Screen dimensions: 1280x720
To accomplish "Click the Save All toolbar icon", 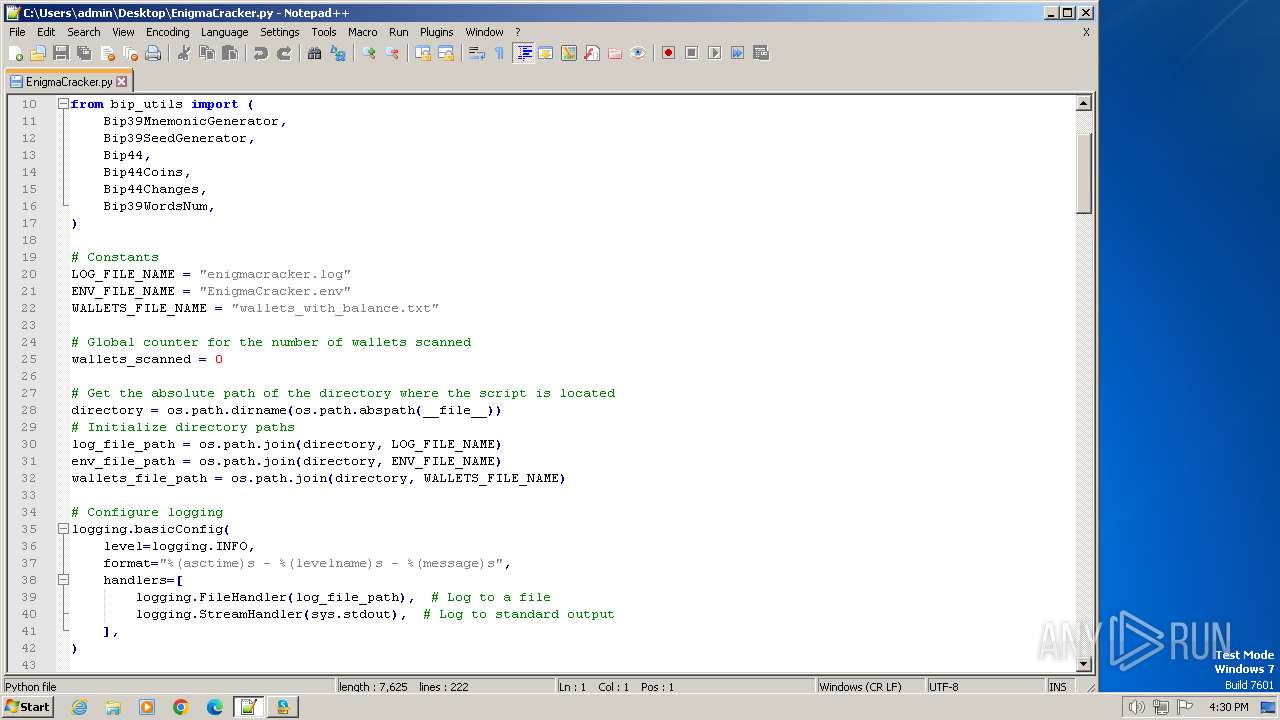I will 84,53.
